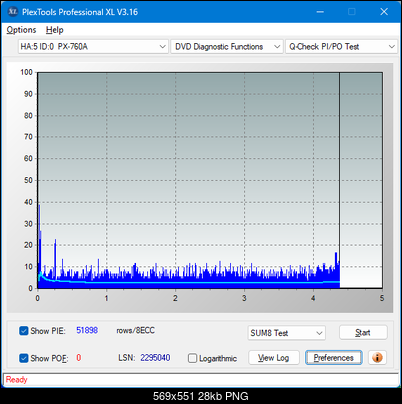The width and height of the screenshot is (402, 404).
Task: Minimize the PlexTools window
Action: click(x=320, y=12)
